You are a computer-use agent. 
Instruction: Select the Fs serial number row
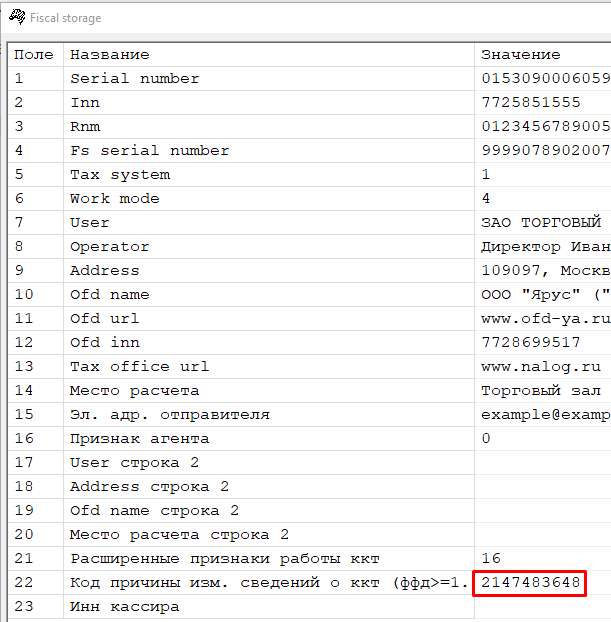click(x=150, y=150)
